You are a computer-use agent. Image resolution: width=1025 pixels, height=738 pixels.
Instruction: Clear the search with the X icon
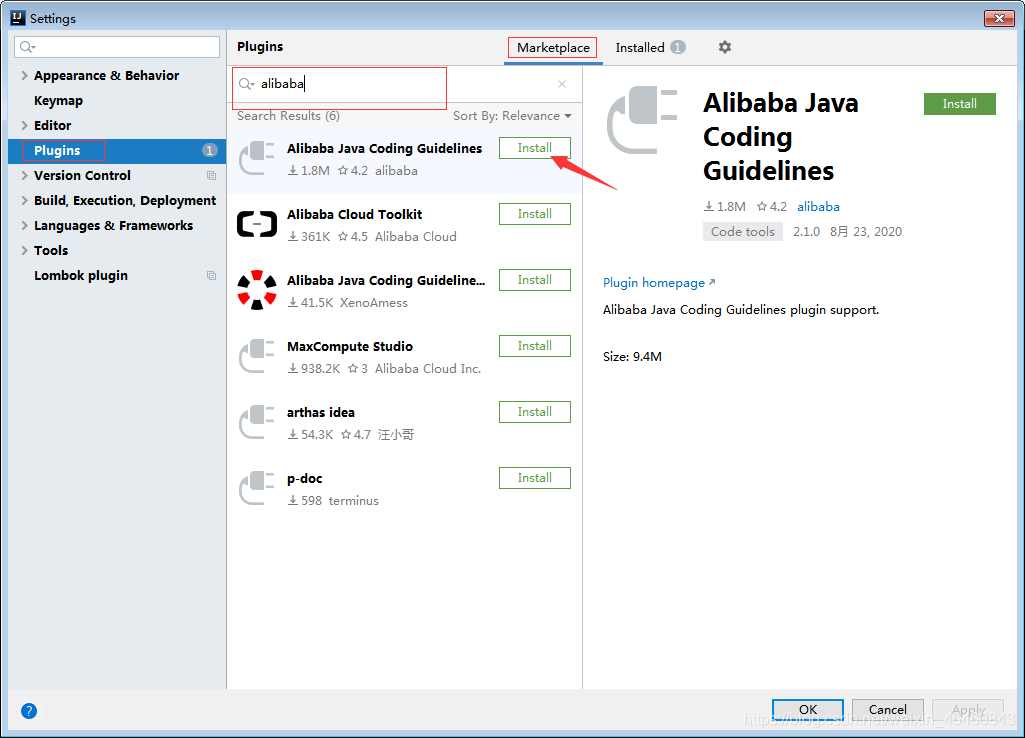[562, 84]
